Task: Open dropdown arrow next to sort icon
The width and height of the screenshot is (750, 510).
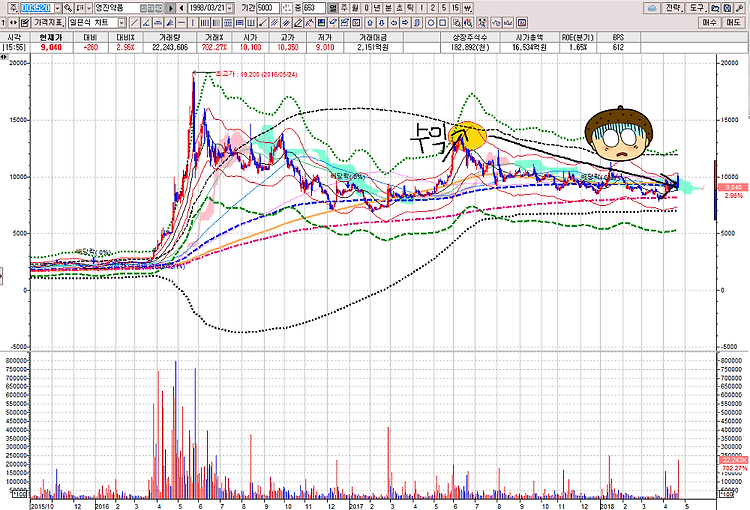Action: click(x=88, y=8)
